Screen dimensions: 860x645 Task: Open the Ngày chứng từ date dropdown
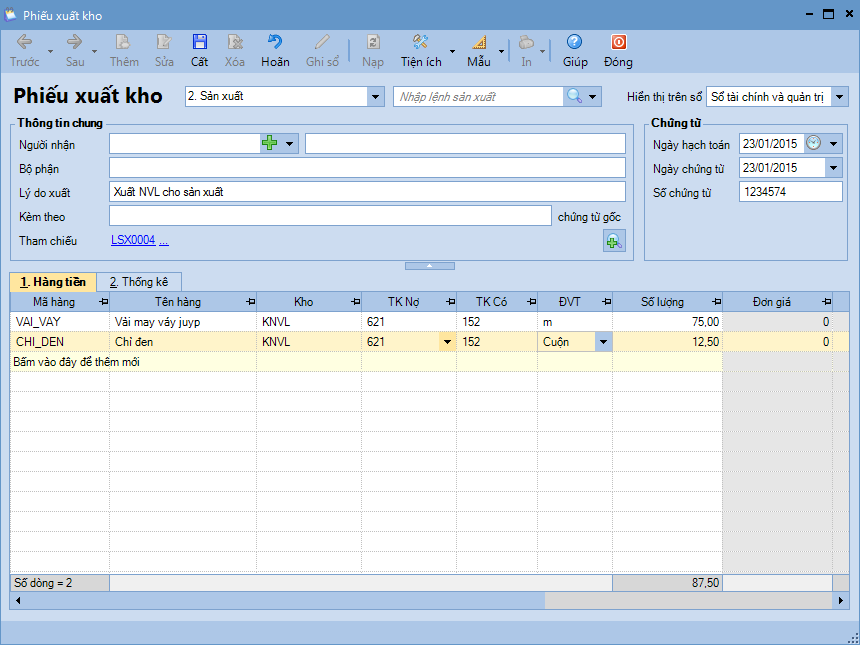pyautogui.click(x=834, y=168)
